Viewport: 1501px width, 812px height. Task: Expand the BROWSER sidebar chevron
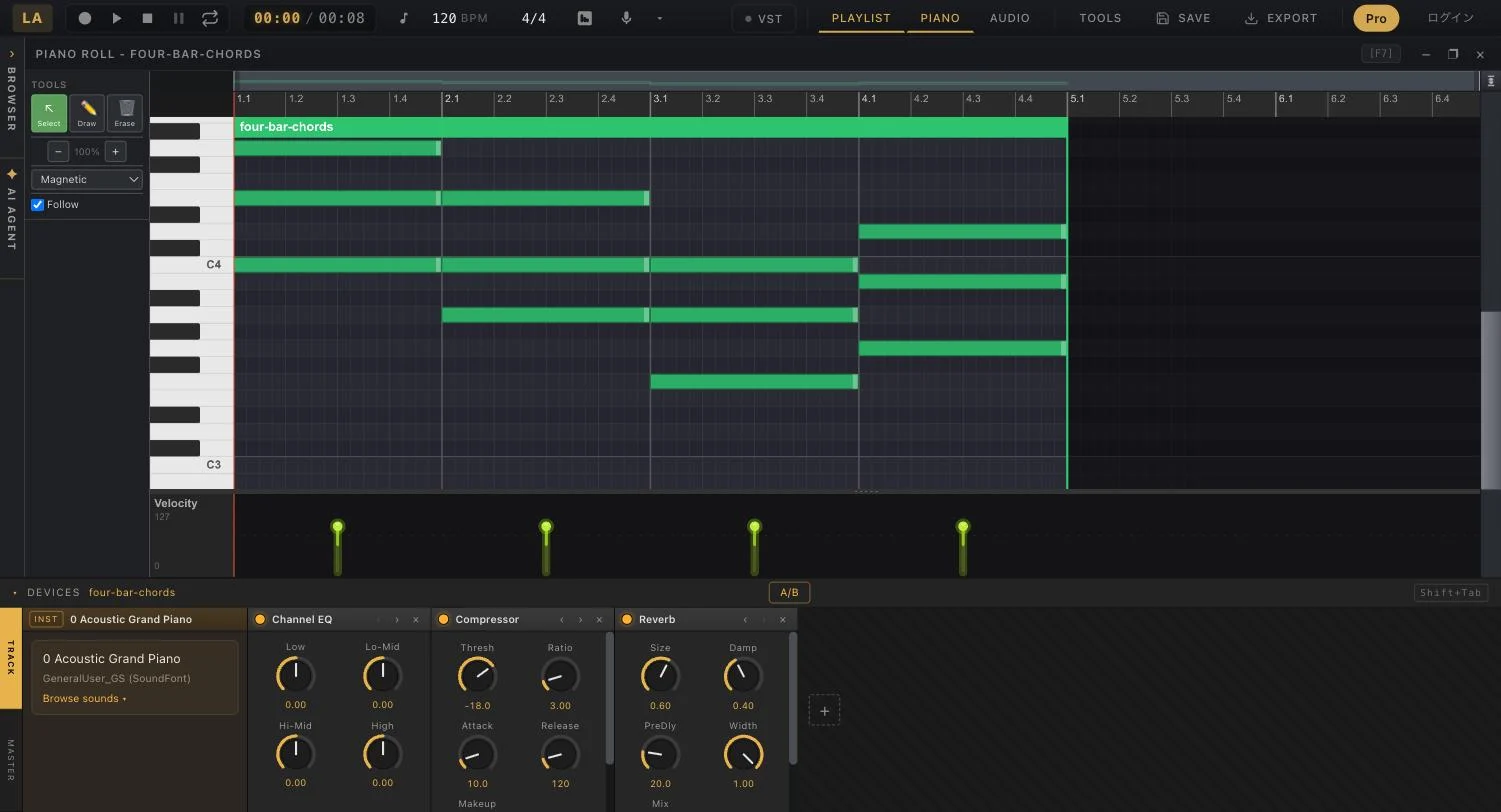coord(11,54)
